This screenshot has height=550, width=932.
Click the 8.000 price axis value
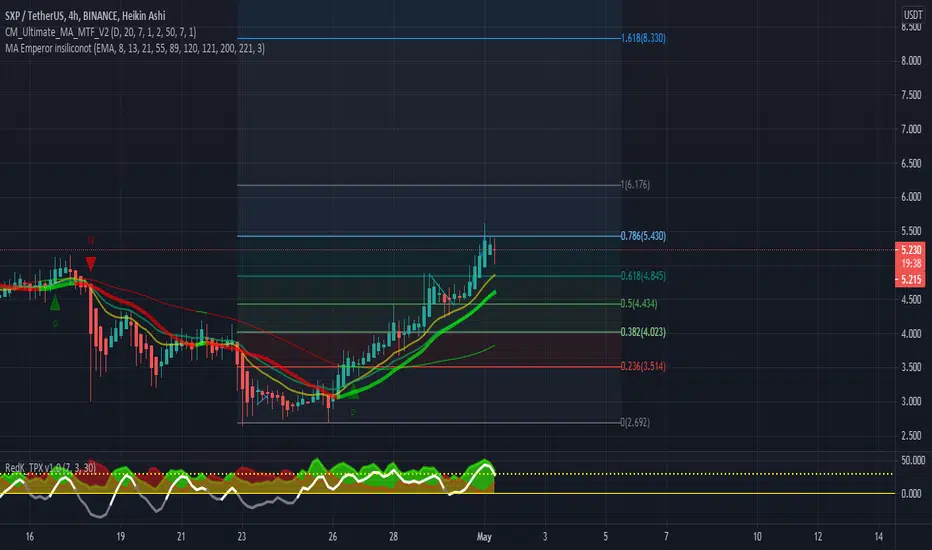tap(911, 61)
